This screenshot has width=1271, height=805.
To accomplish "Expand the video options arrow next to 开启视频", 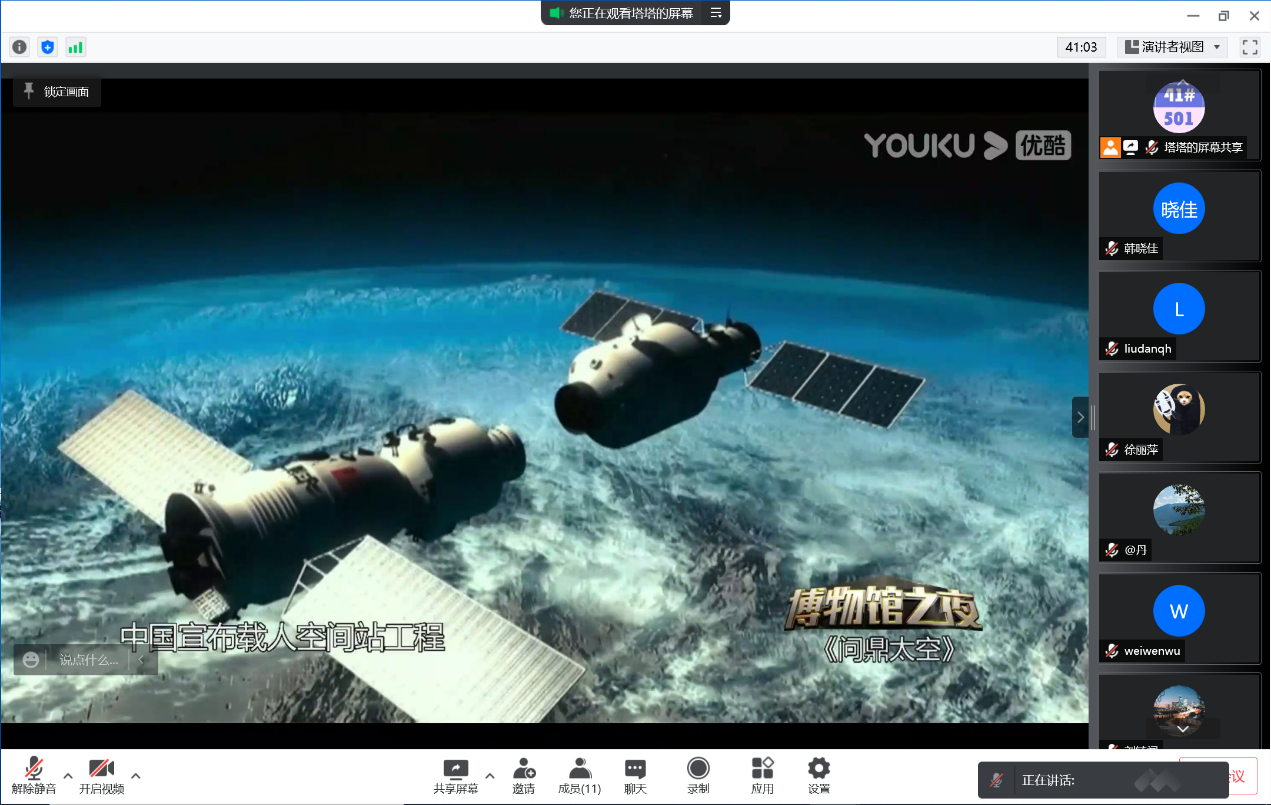I will (x=136, y=775).
